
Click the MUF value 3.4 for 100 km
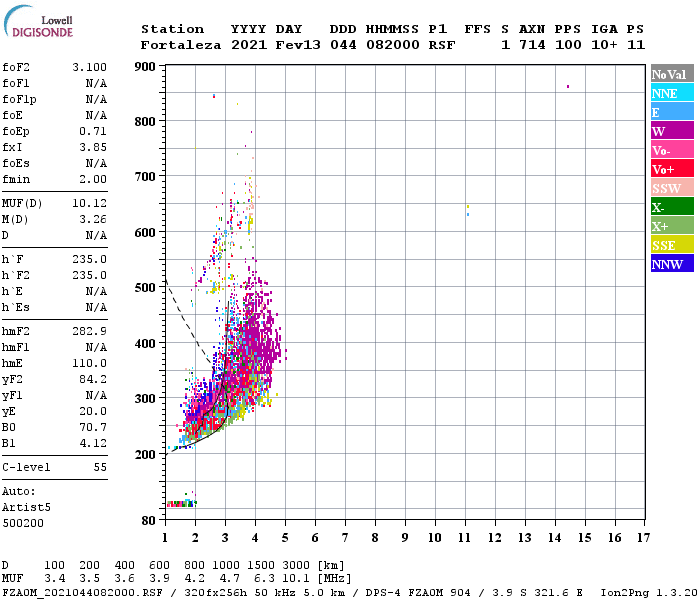tap(54, 579)
